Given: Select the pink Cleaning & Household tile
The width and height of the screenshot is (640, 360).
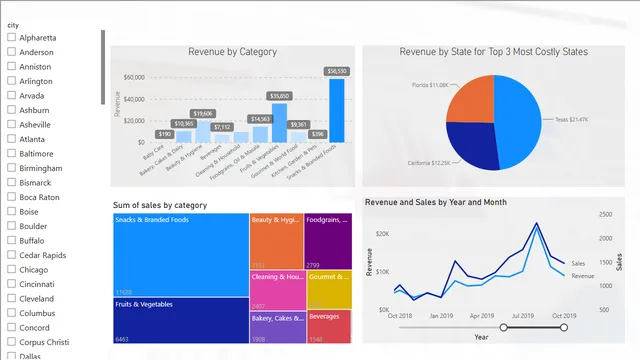Looking at the screenshot, I should tap(278, 290).
